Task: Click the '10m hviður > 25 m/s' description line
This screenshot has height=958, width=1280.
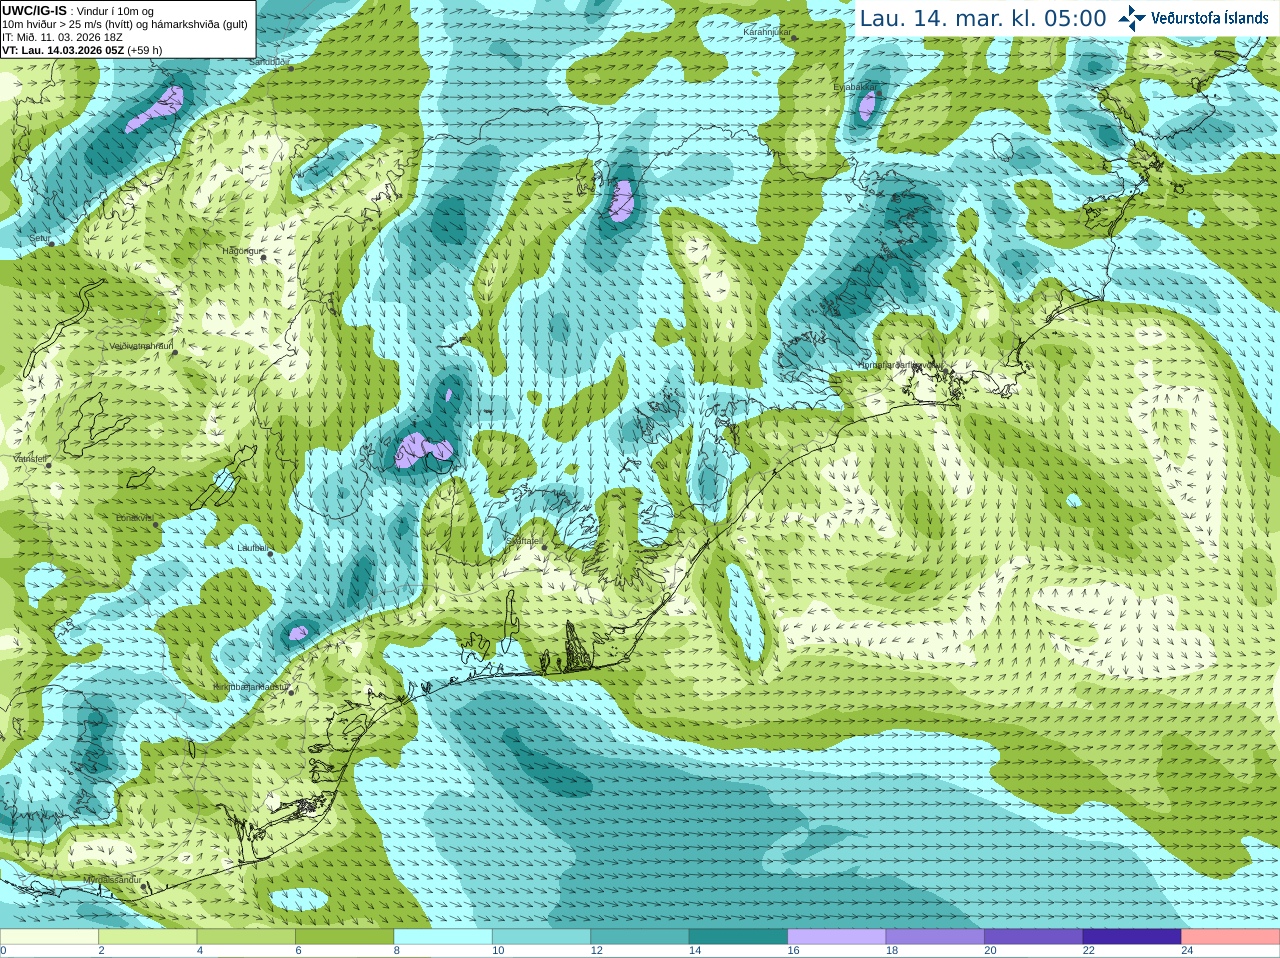Action: (125, 24)
